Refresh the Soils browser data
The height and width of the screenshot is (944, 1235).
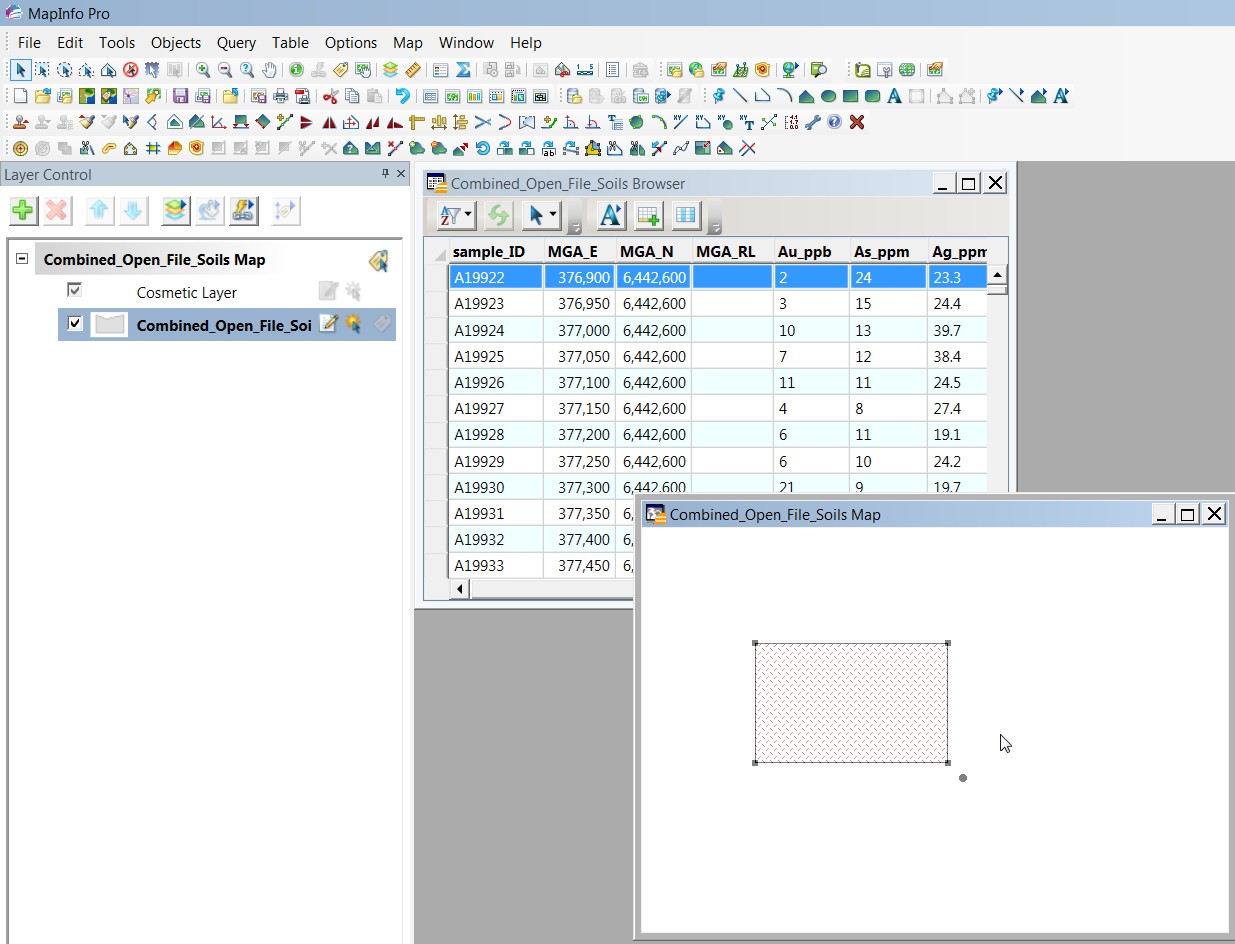tap(498, 215)
